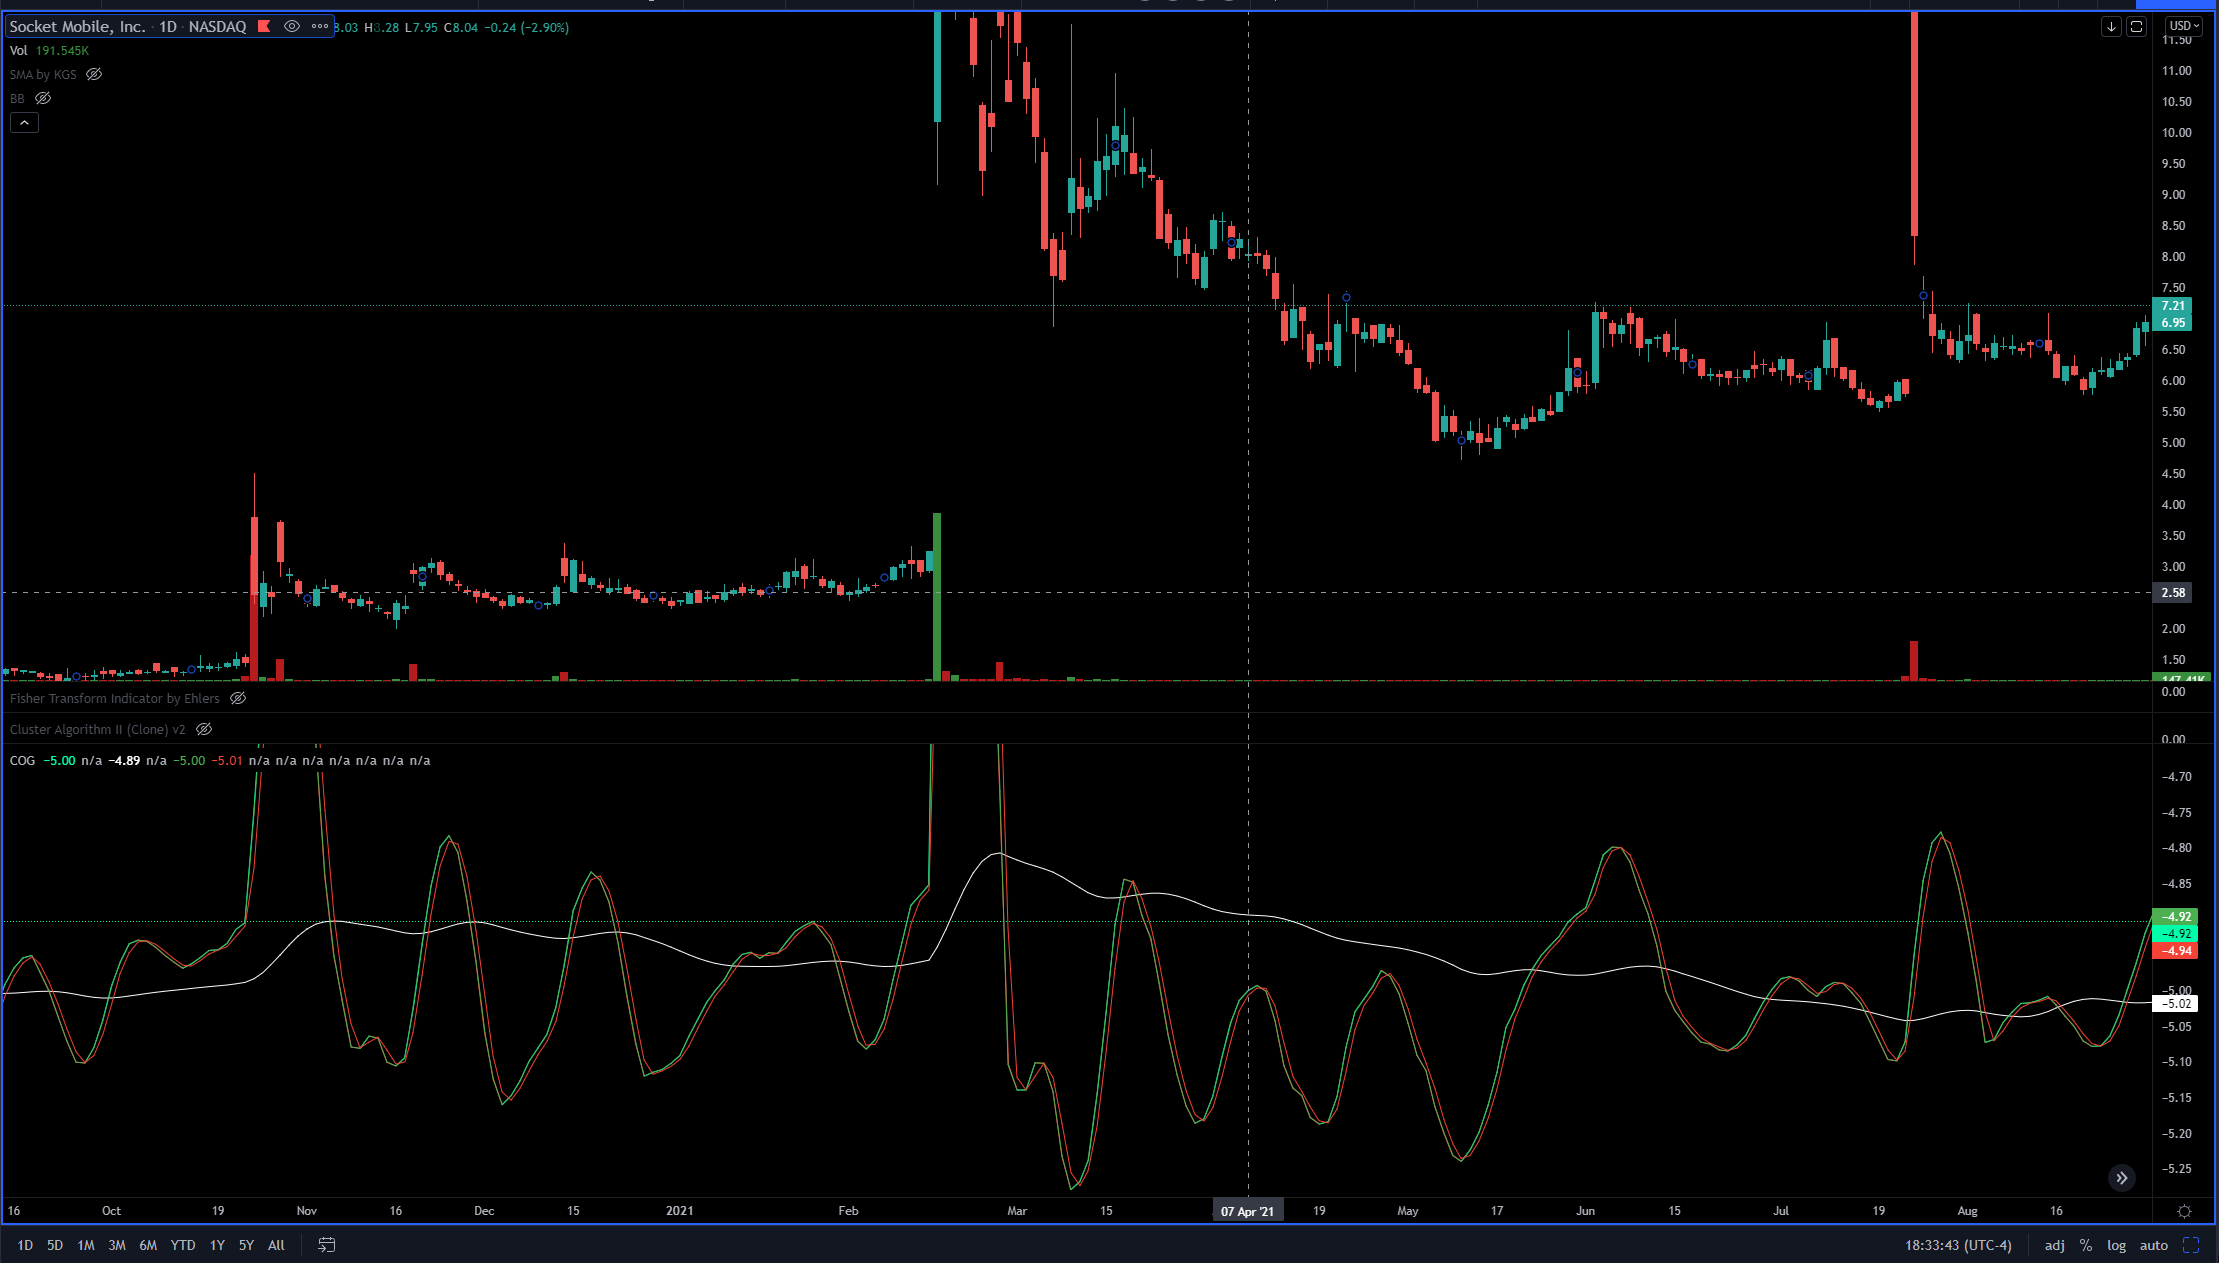2219x1263 pixels.
Task: Toggle percent scale with the % button
Action: [x=2085, y=1245]
